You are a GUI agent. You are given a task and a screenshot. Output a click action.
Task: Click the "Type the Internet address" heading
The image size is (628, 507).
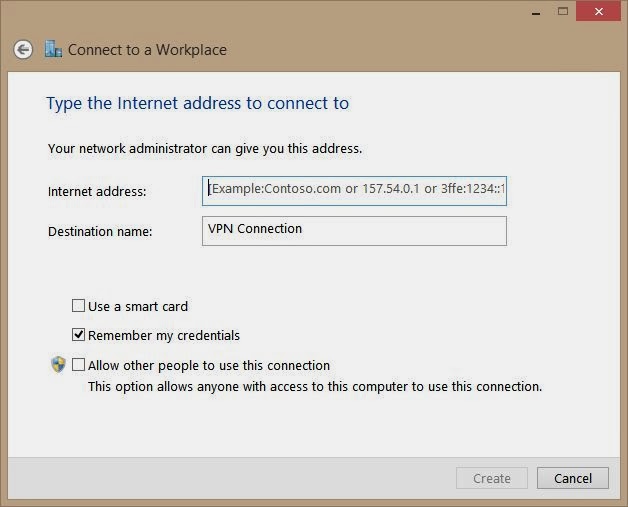coord(197,103)
